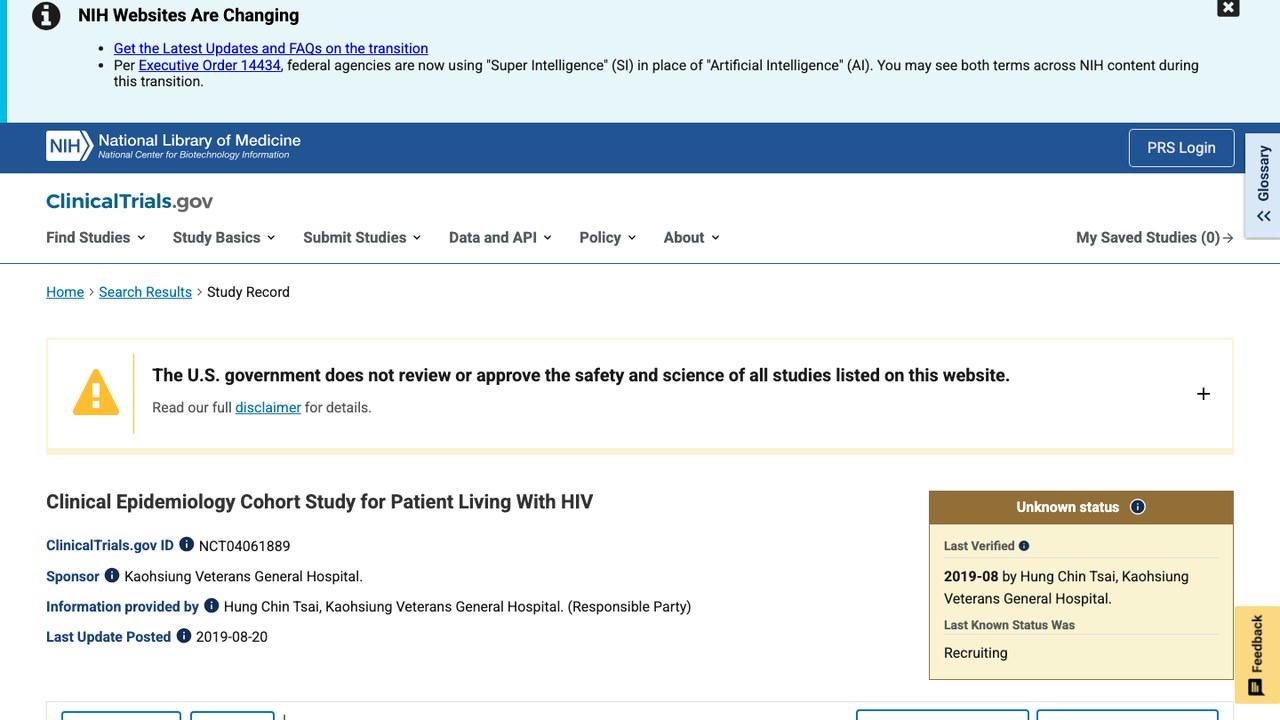
Task: Click the info icon next to Sponsor
Action: click(112, 575)
